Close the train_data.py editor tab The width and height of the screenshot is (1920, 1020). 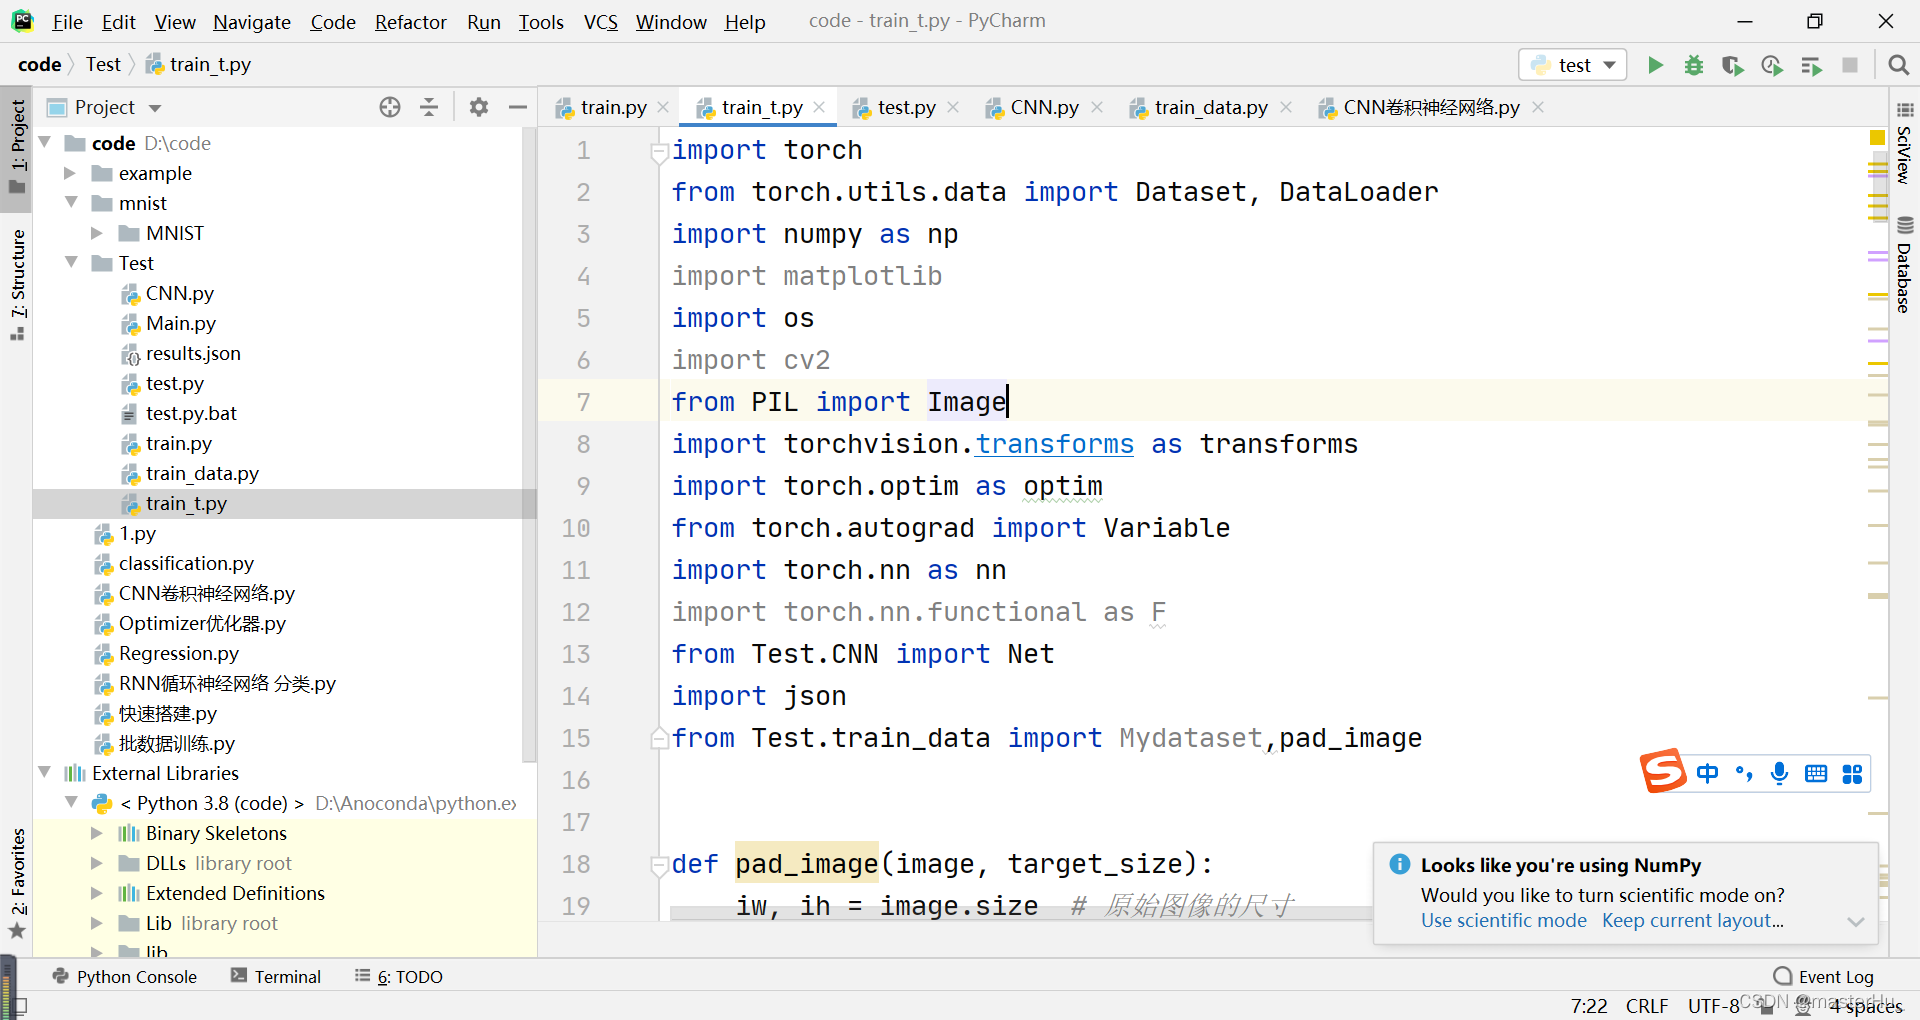[x=1286, y=107]
